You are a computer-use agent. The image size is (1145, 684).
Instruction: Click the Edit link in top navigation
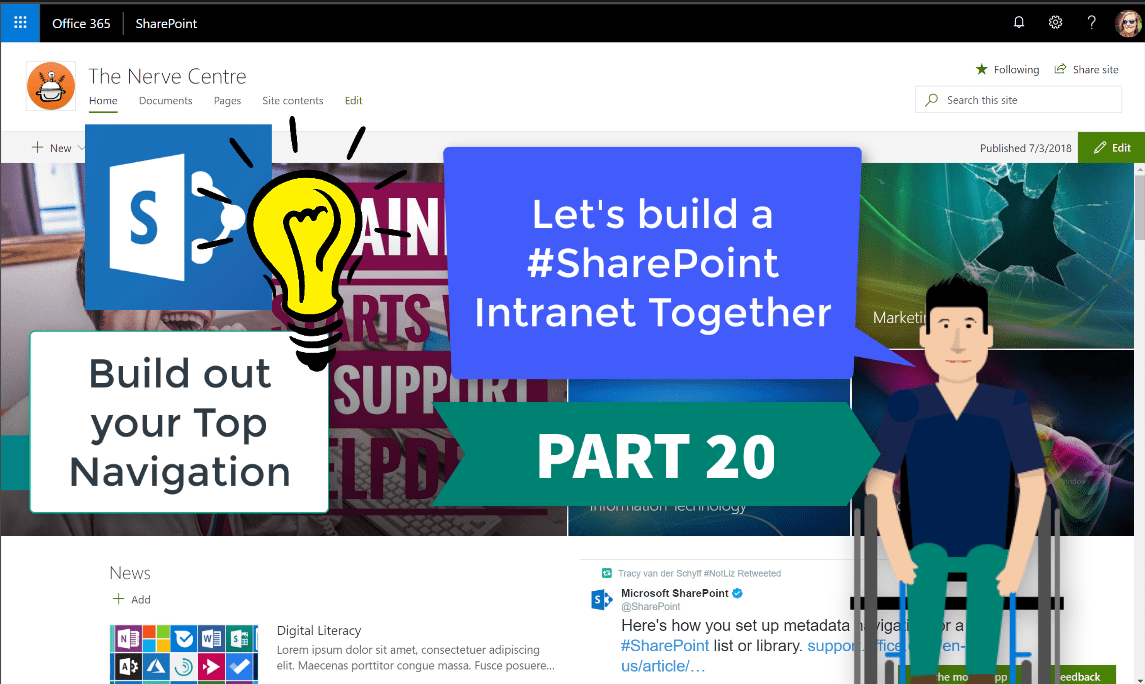click(x=353, y=101)
